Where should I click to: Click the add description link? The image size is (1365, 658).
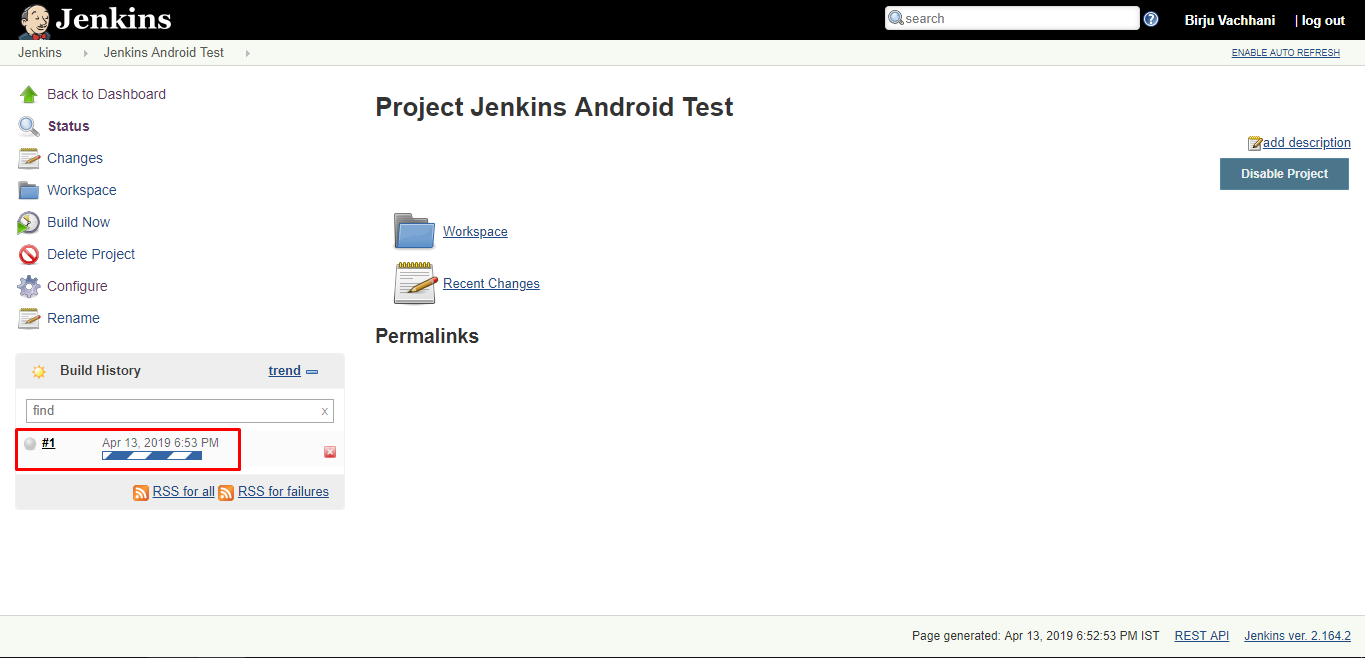click(x=1306, y=142)
